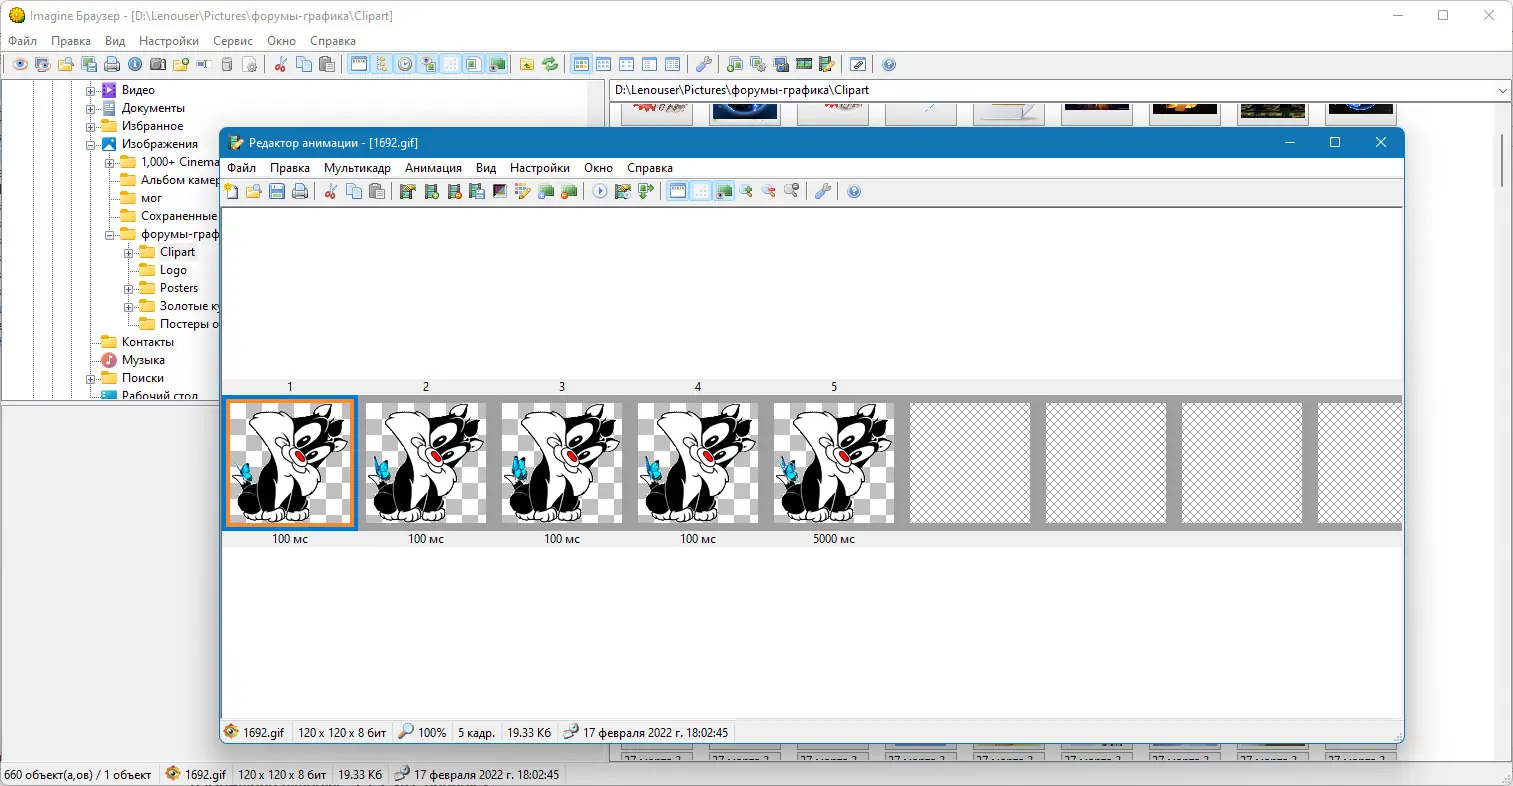Select the Контакты folder in the tree
This screenshot has height=786, width=1513.
tap(147, 342)
